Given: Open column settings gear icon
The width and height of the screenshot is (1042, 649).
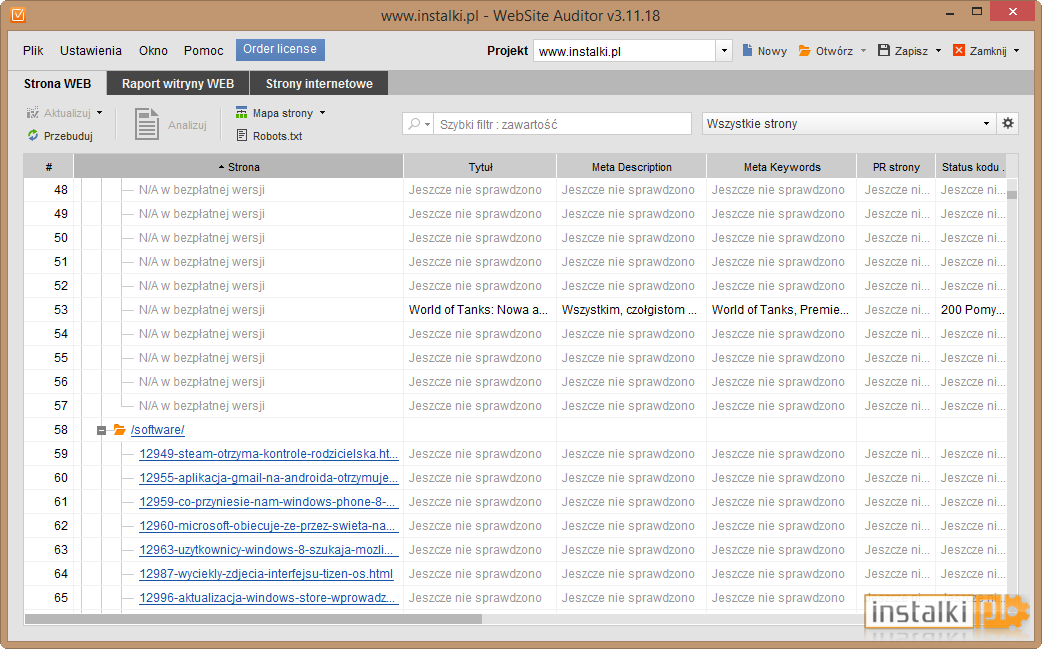Looking at the screenshot, I should 1008,124.
